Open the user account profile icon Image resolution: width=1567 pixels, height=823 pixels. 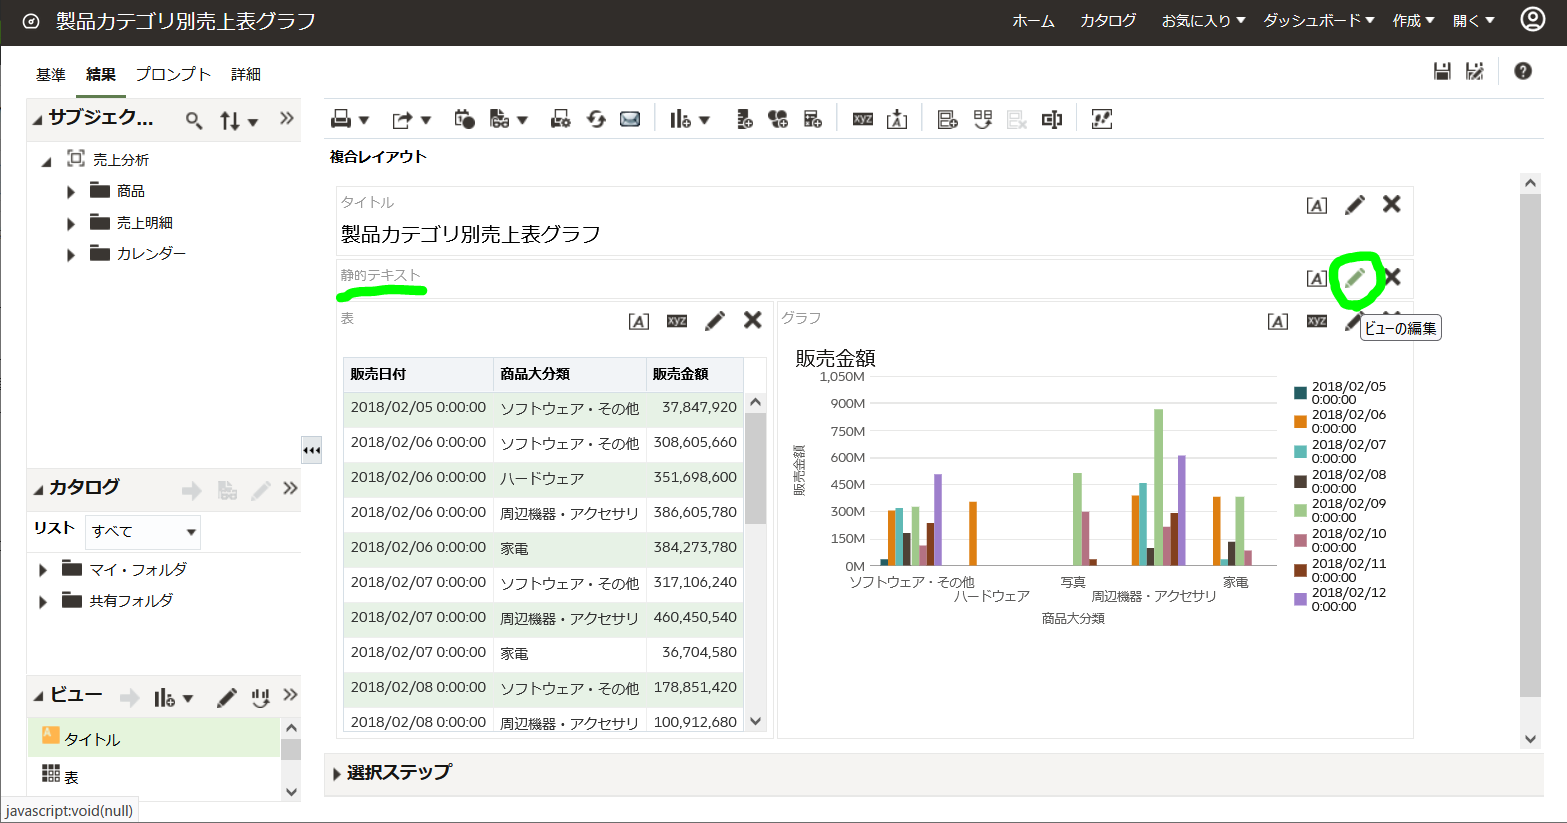point(1532,19)
